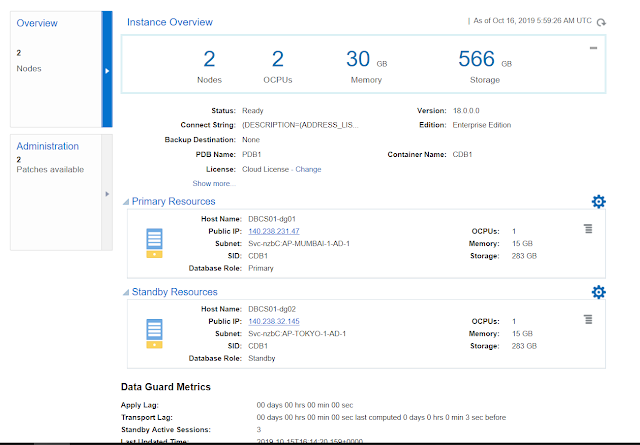Click the truncated Connect String value
This screenshot has width=640, height=445.
[x=300, y=125]
